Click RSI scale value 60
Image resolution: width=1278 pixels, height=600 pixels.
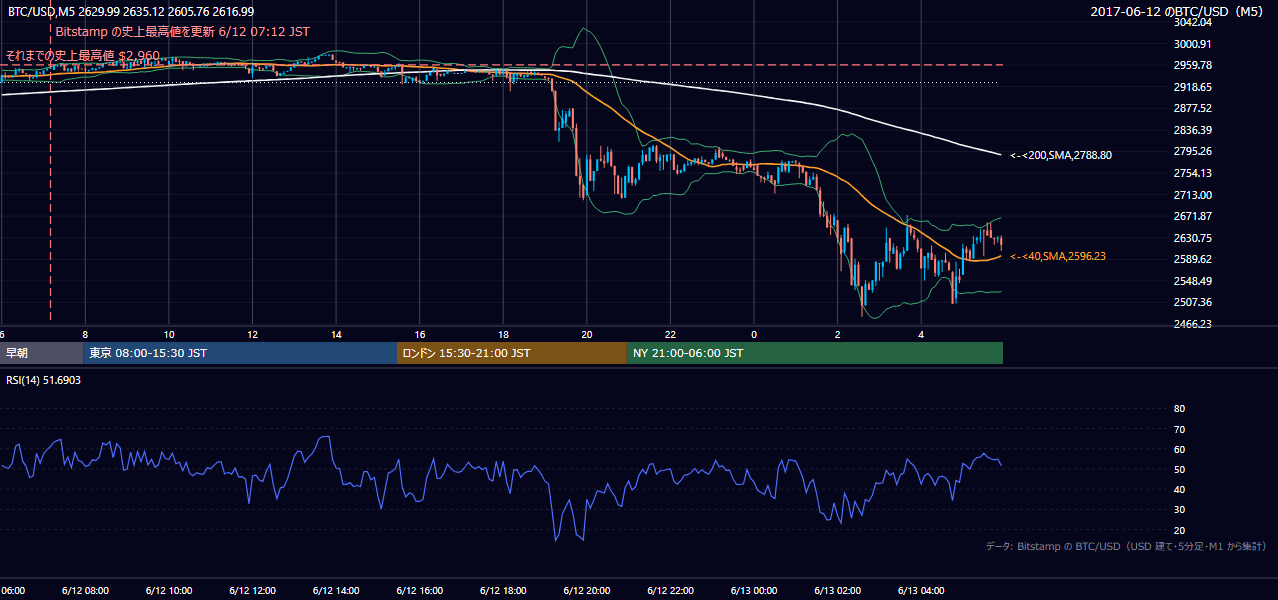click(1179, 449)
